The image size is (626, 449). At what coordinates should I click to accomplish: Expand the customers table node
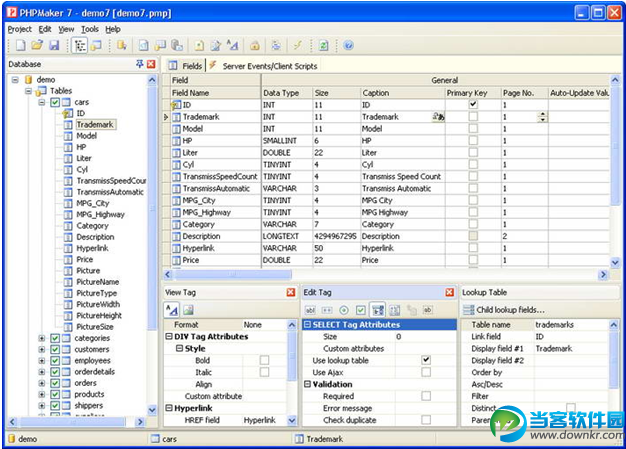(x=42, y=350)
